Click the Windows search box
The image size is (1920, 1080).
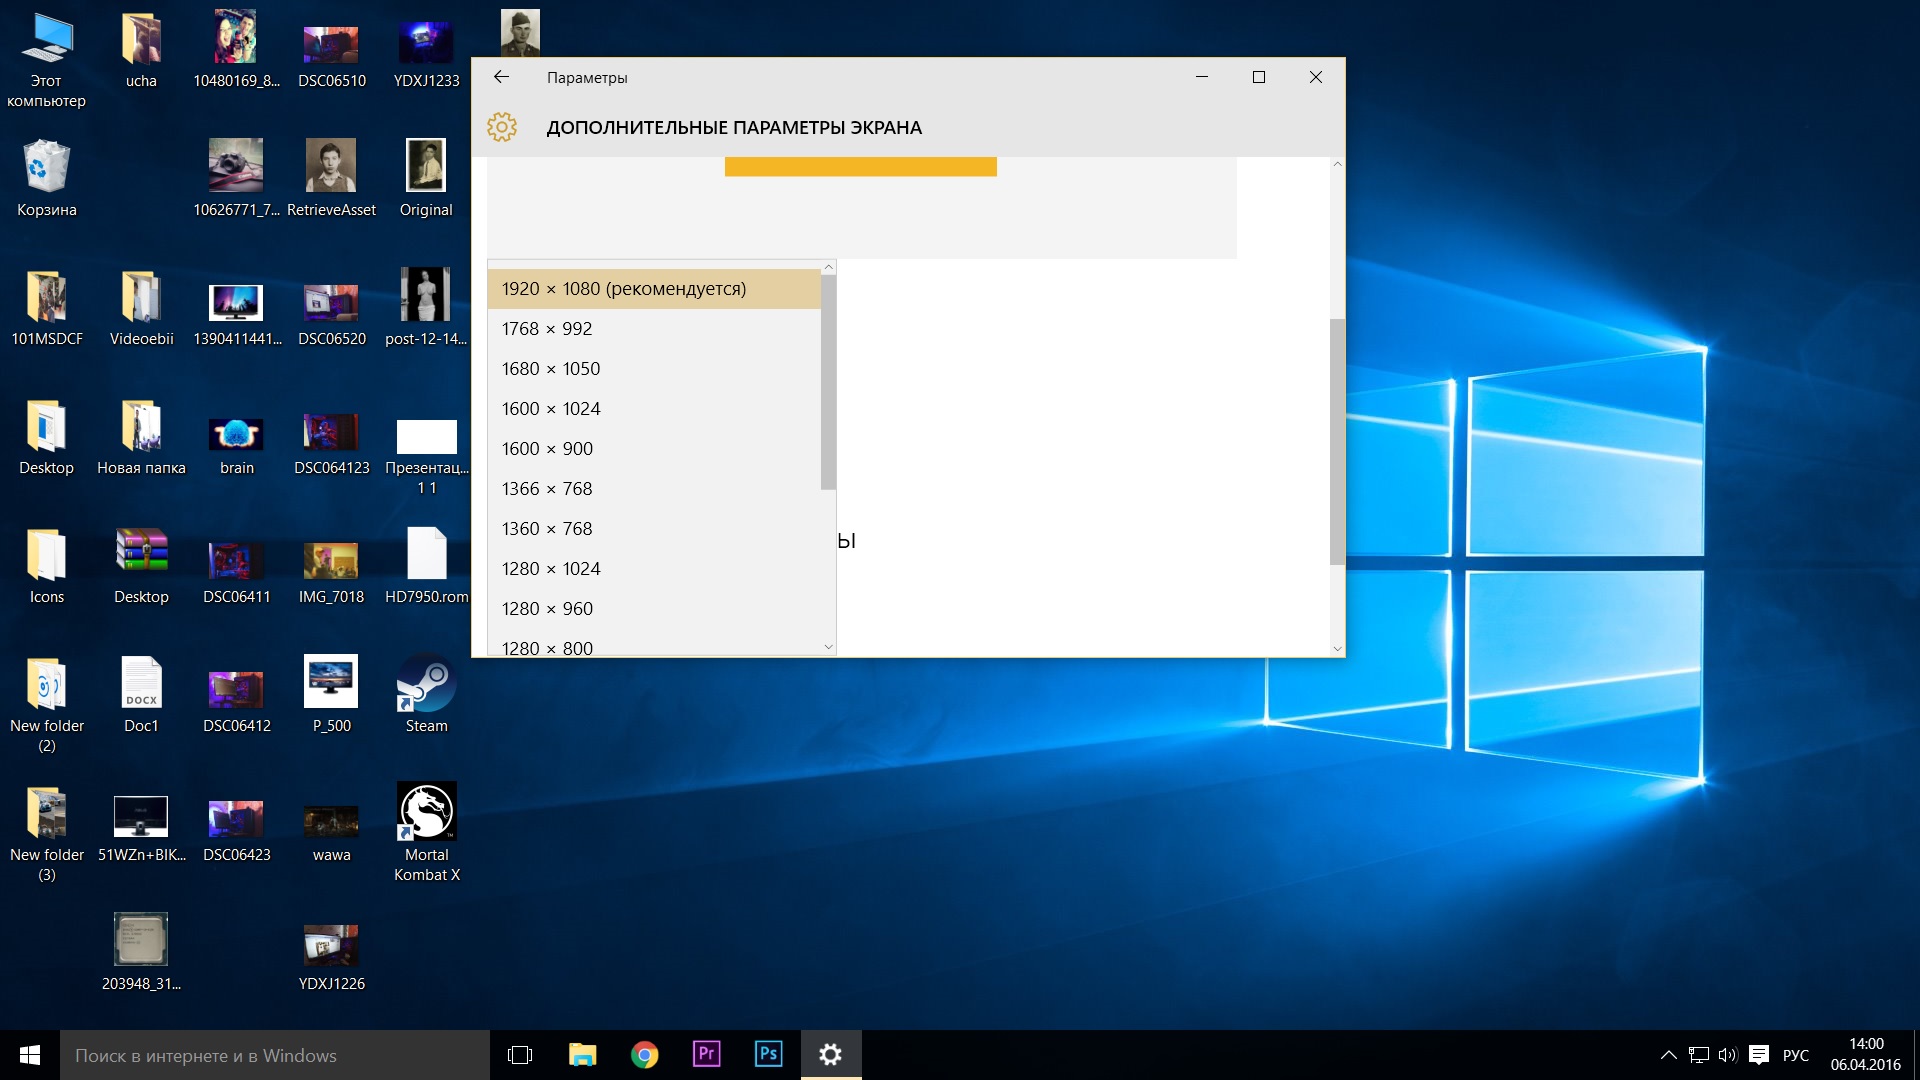275,1055
